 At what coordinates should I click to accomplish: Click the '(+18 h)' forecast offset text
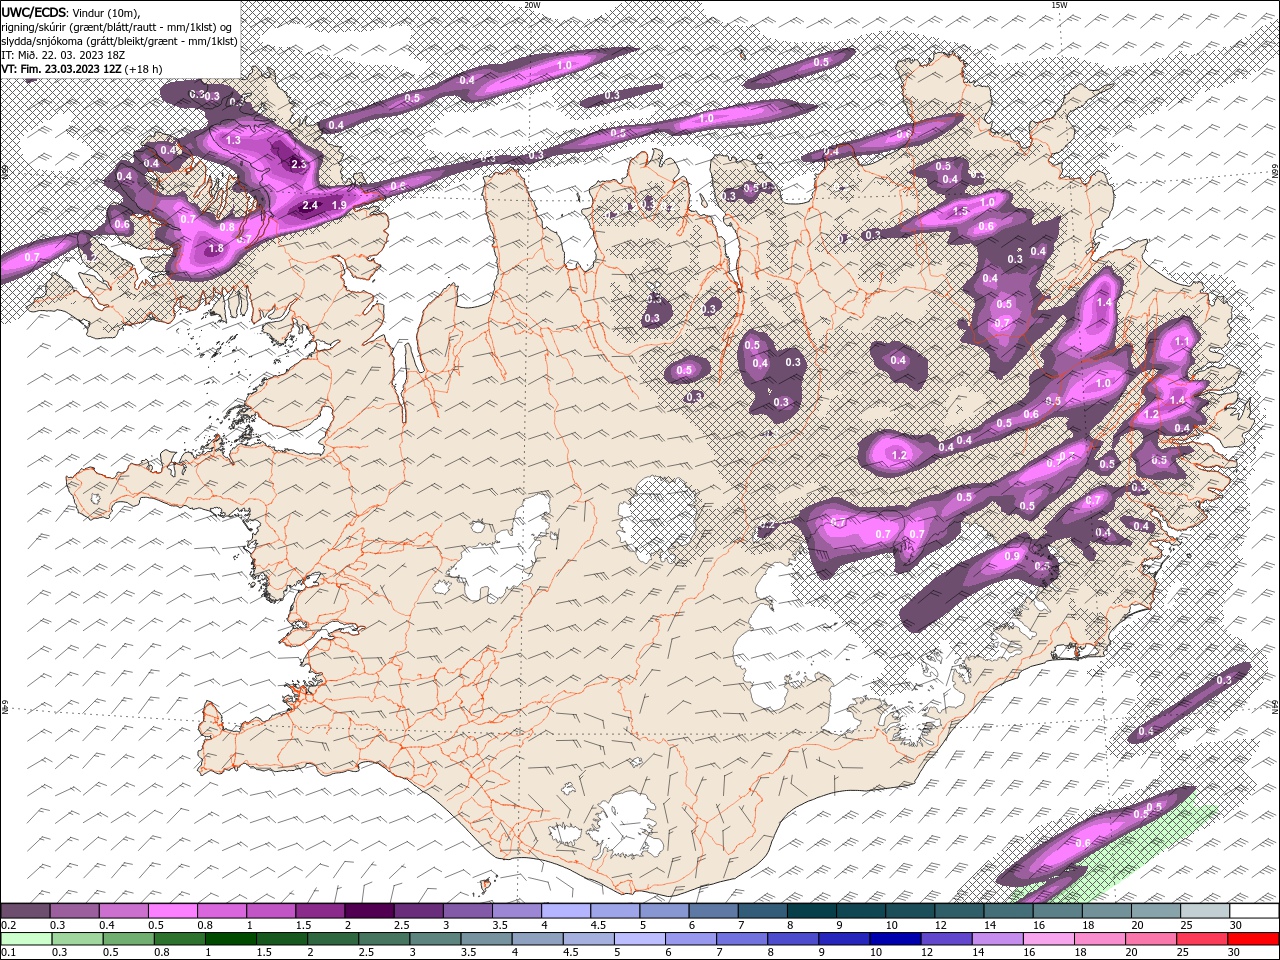pyautogui.click(x=144, y=69)
